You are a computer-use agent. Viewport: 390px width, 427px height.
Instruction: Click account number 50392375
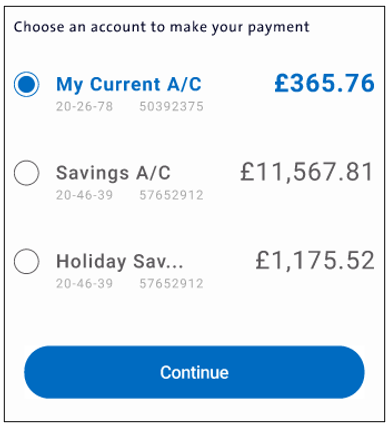[x=171, y=106]
